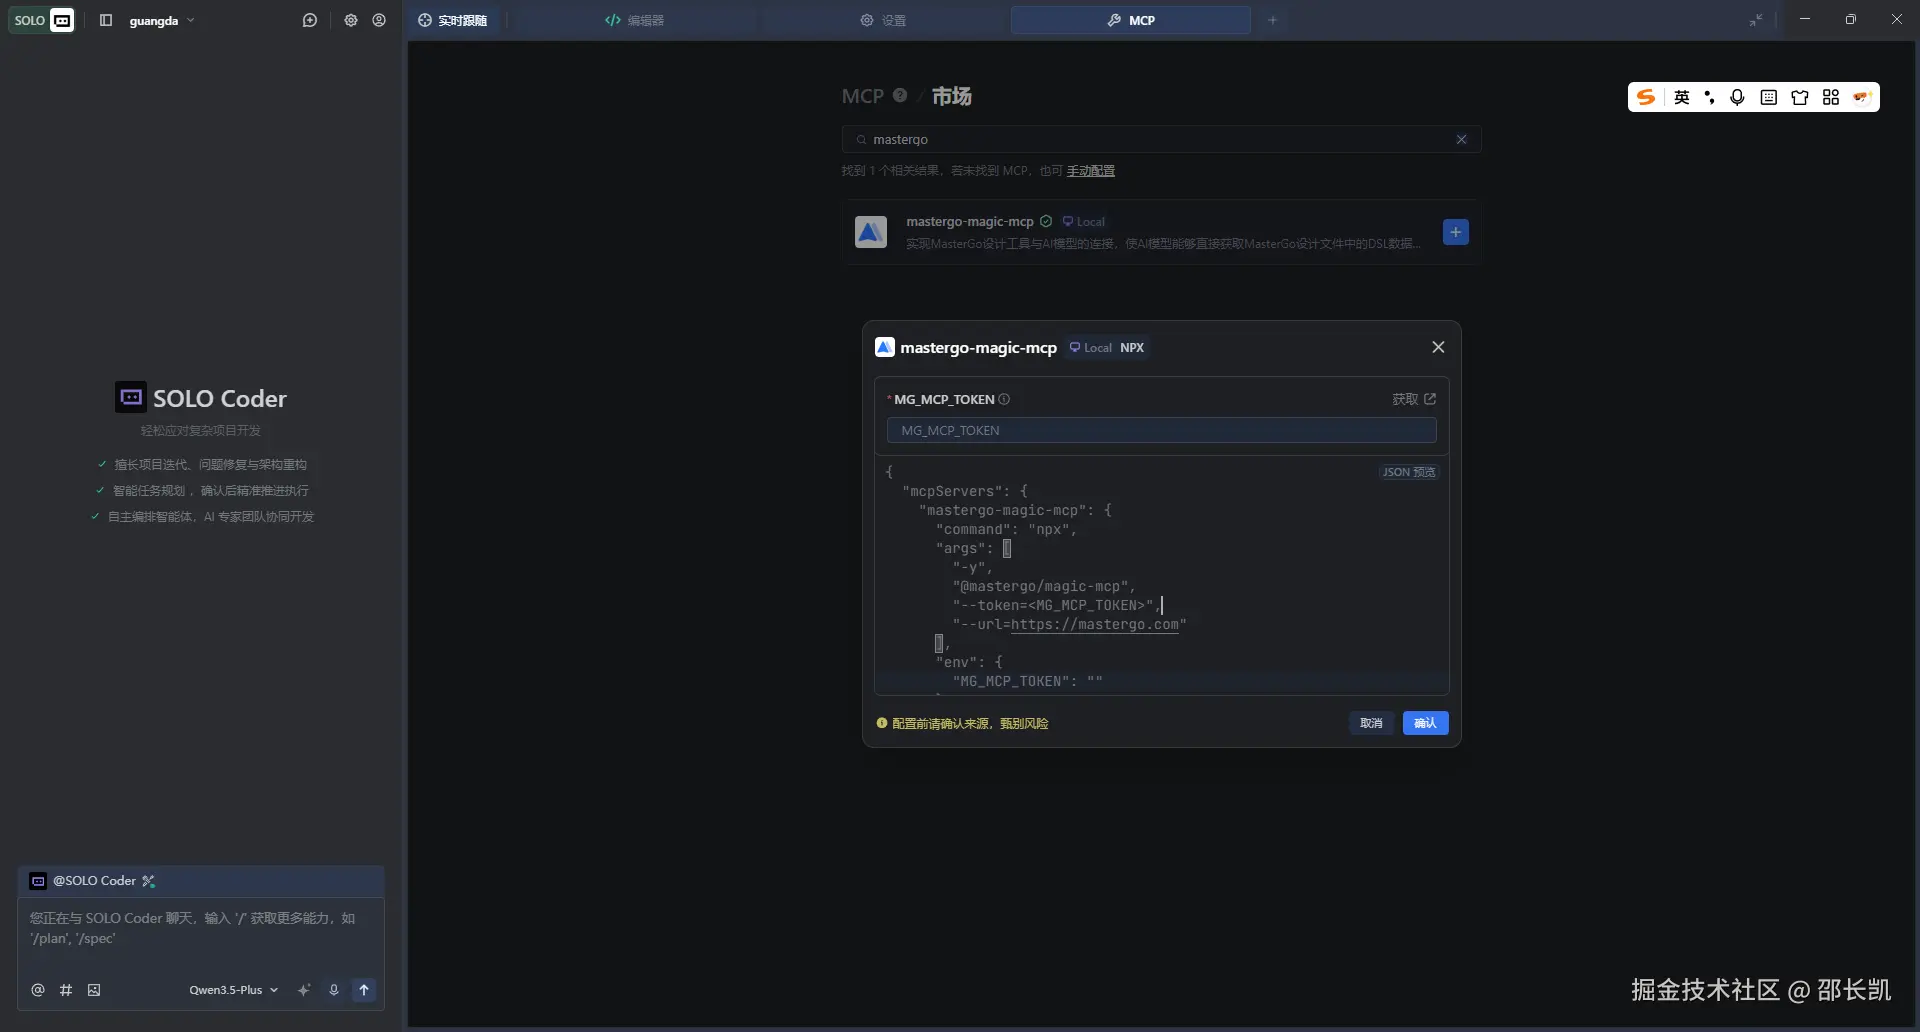Viewport: 1920px width, 1032px height.
Task: Click the IME bar microphone icon
Action: pyautogui.click(x=1738, y=97)
